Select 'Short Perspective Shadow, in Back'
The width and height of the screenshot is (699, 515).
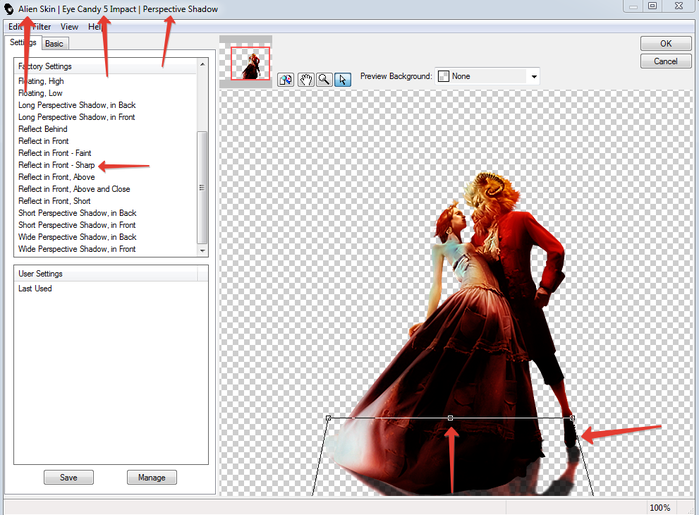[x=77, y=213]
